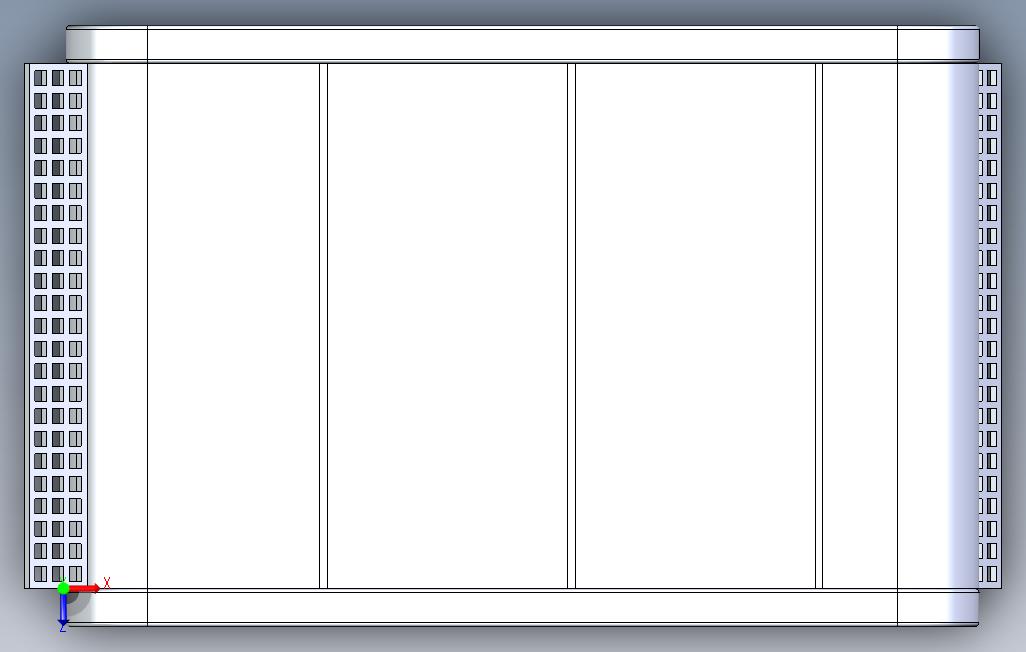1026x652 pixels.
Task: Select the bottom horizontal rail face
Action: tap(522, 607)
